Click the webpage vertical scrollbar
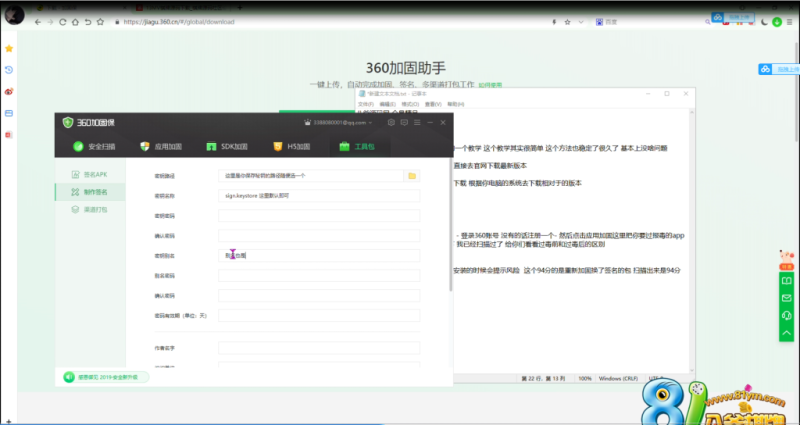 pos(797,92)
